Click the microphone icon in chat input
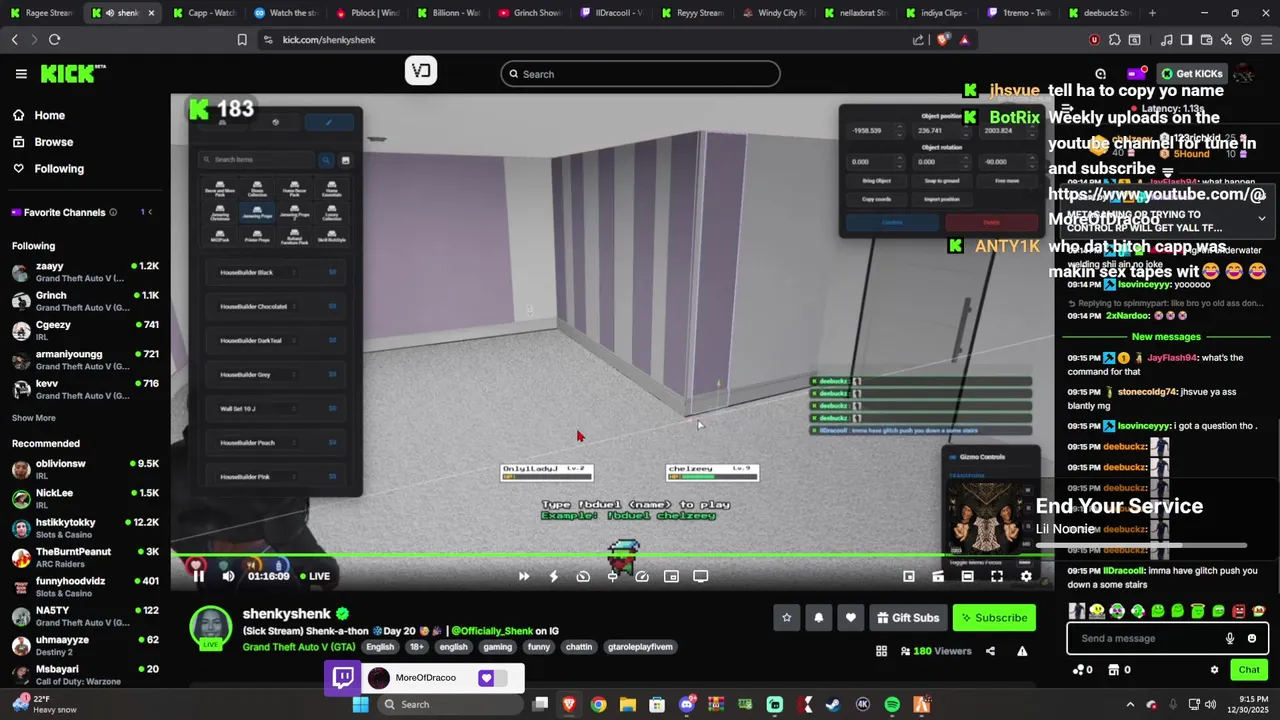Image resolution: width=1280 pixels, height=720 pixels. (x=1230, y=638)
